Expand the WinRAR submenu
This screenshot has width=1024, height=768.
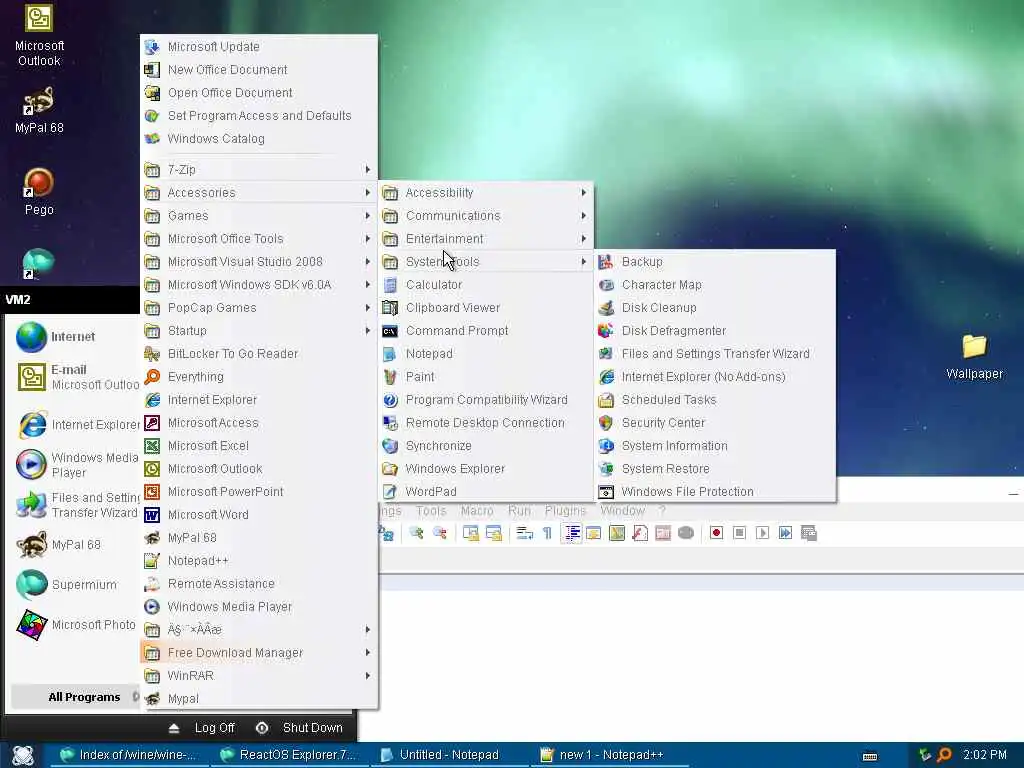pos(259,675)
